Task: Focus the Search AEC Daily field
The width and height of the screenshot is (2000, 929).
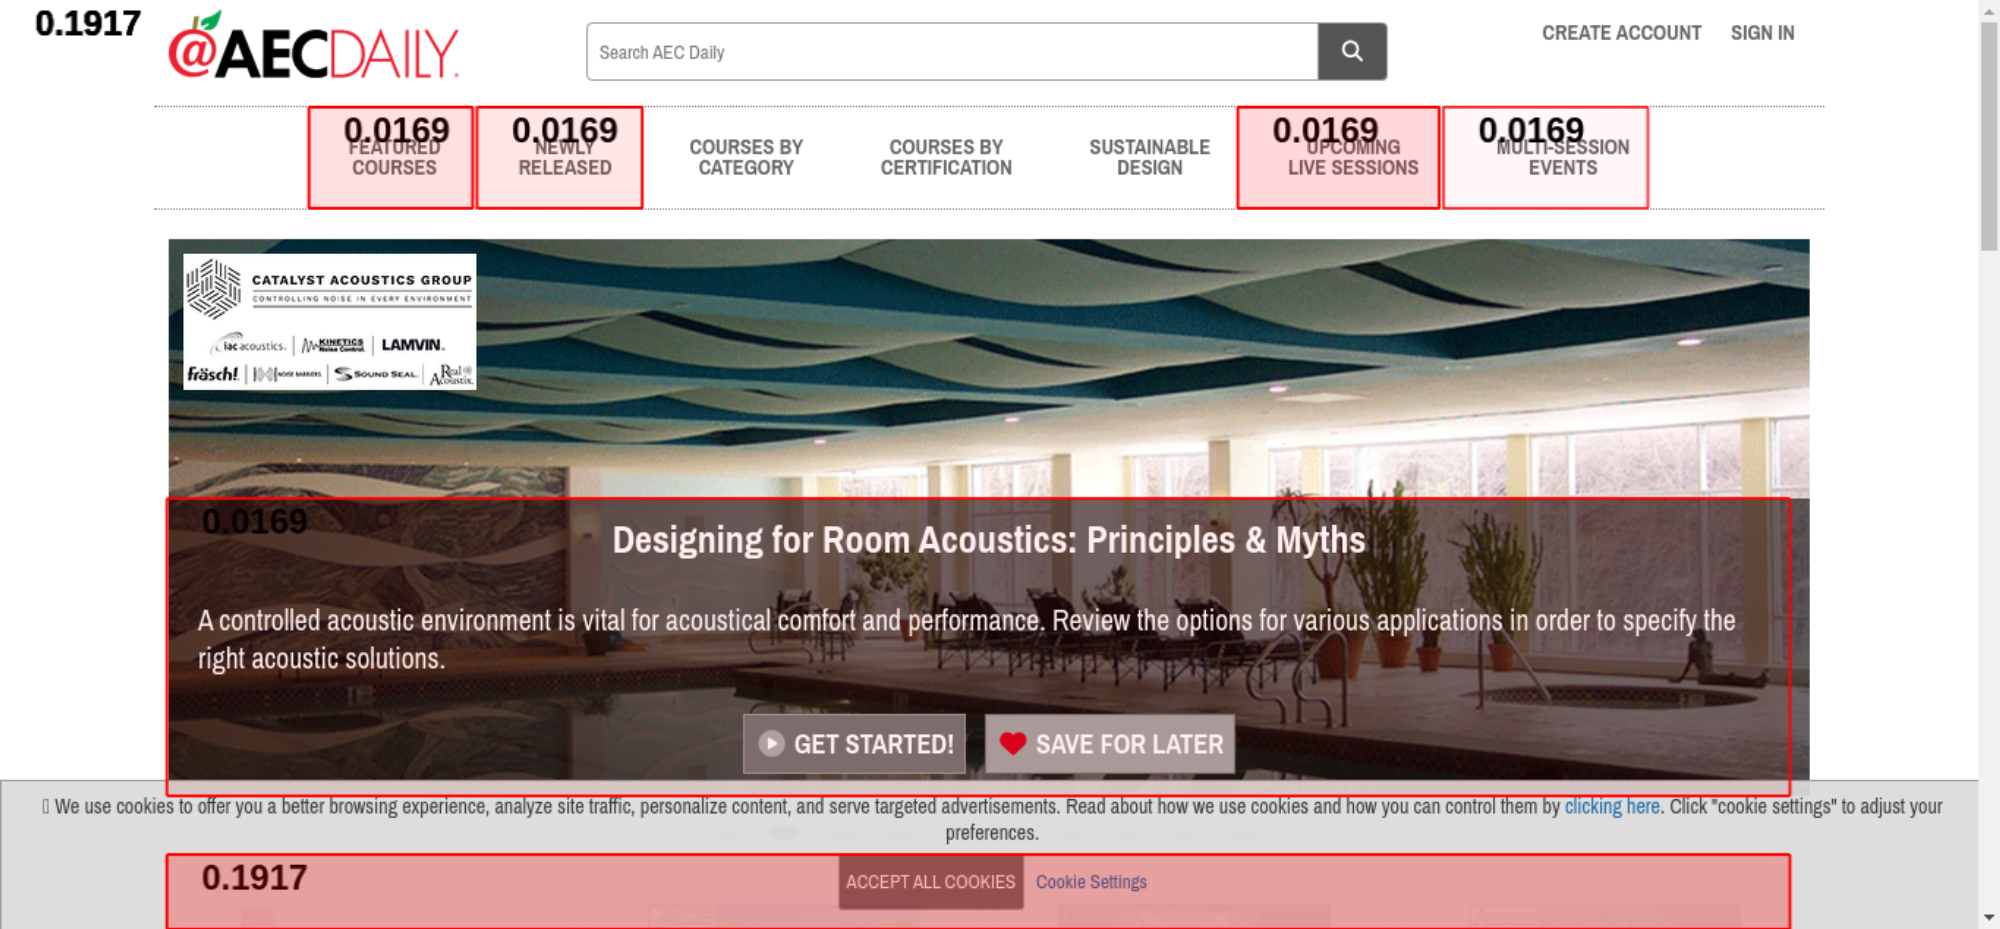Action: [x=952, y=51]
